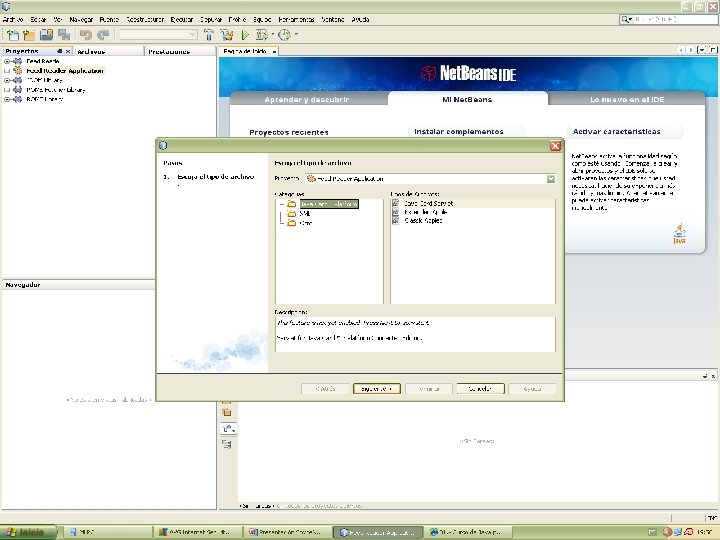
Task: Select Extended Applet file type
Action: coord(426,212)
